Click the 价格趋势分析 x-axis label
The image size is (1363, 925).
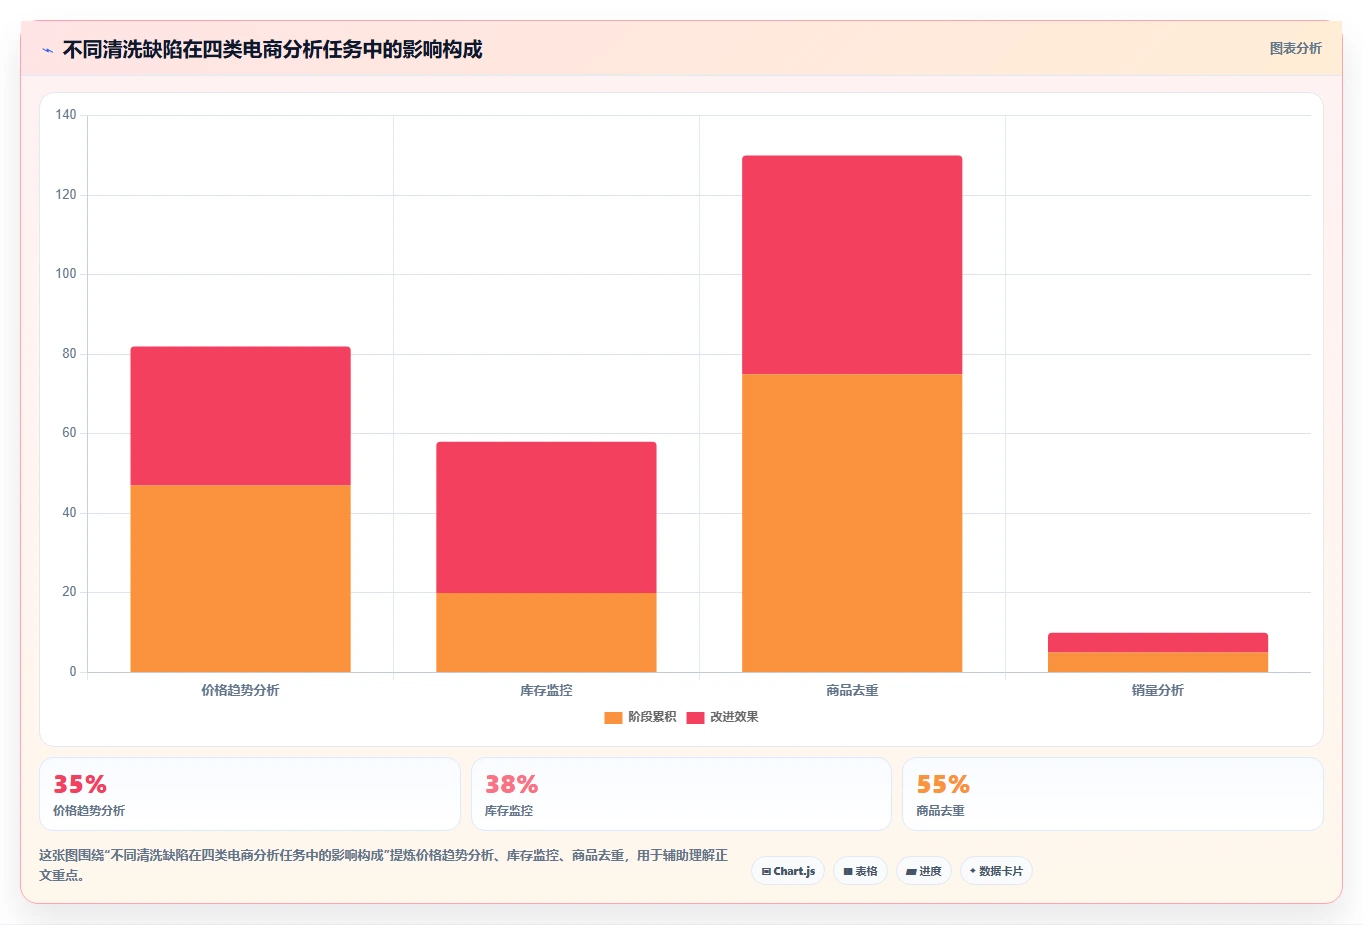[x=240, y=690]
